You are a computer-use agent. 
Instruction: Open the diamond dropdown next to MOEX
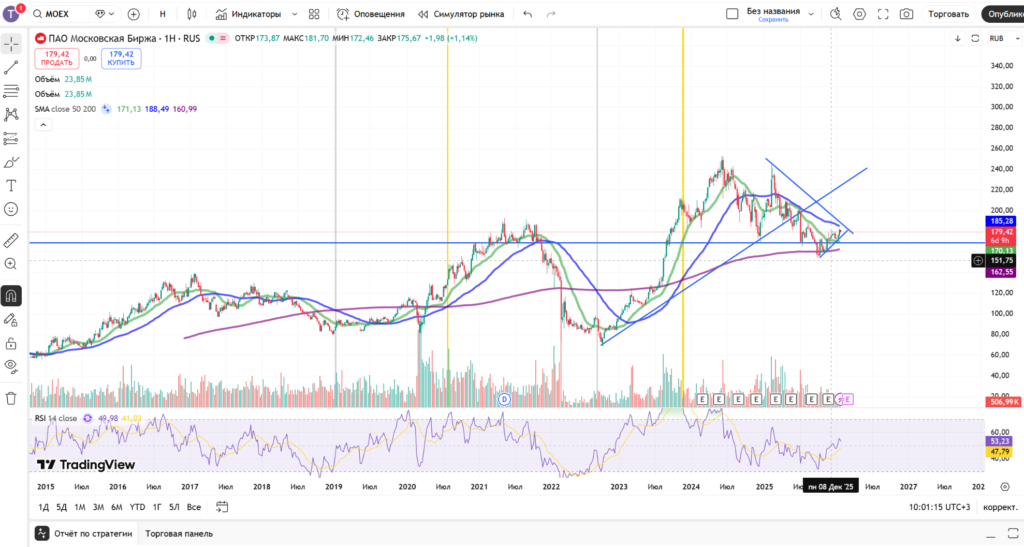[x=104, y=14]
